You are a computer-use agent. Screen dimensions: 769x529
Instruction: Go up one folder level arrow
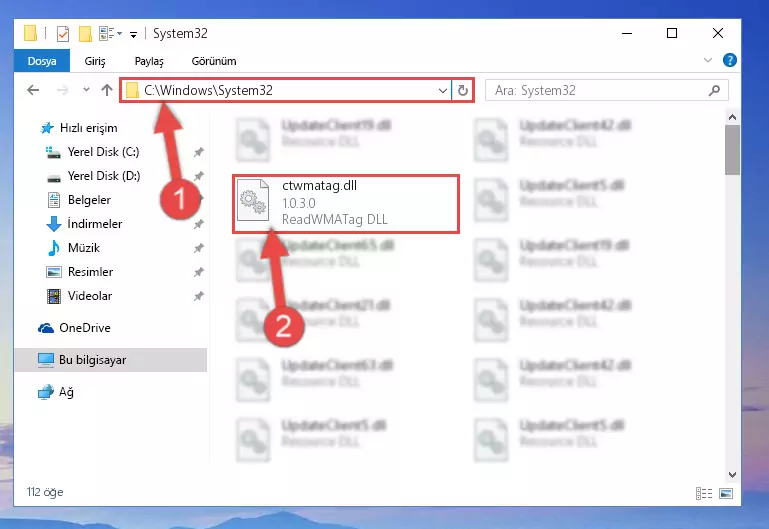107,90
